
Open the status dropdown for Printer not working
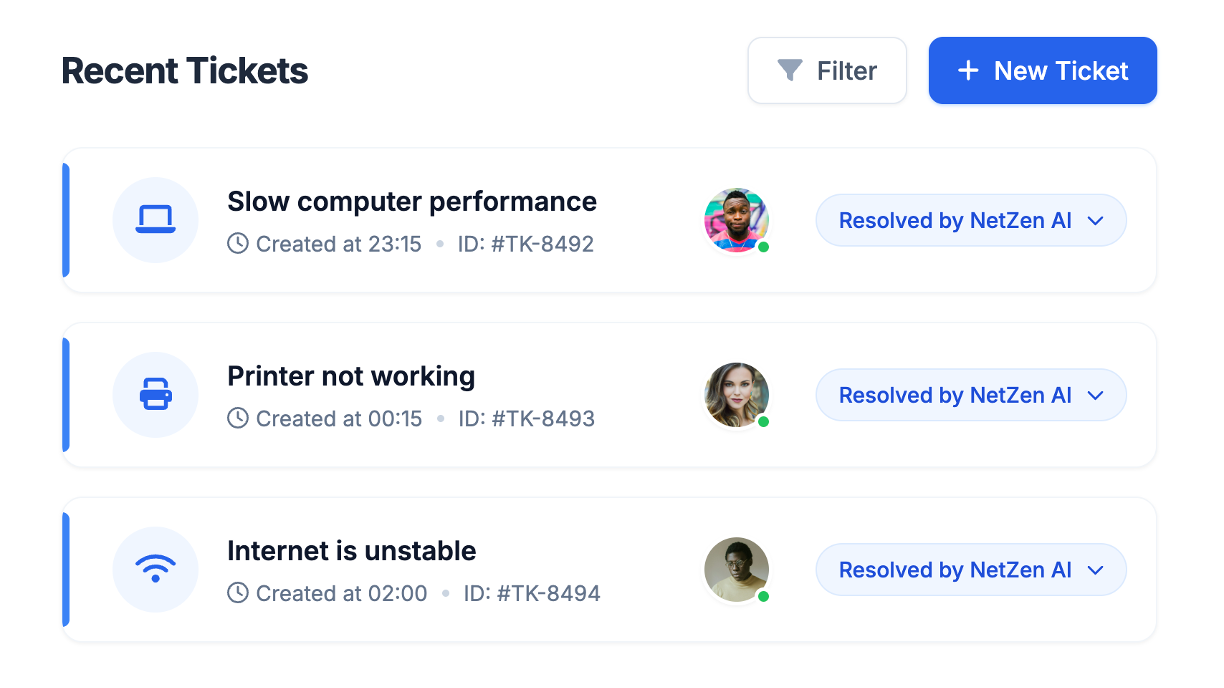coord(1094,394)
